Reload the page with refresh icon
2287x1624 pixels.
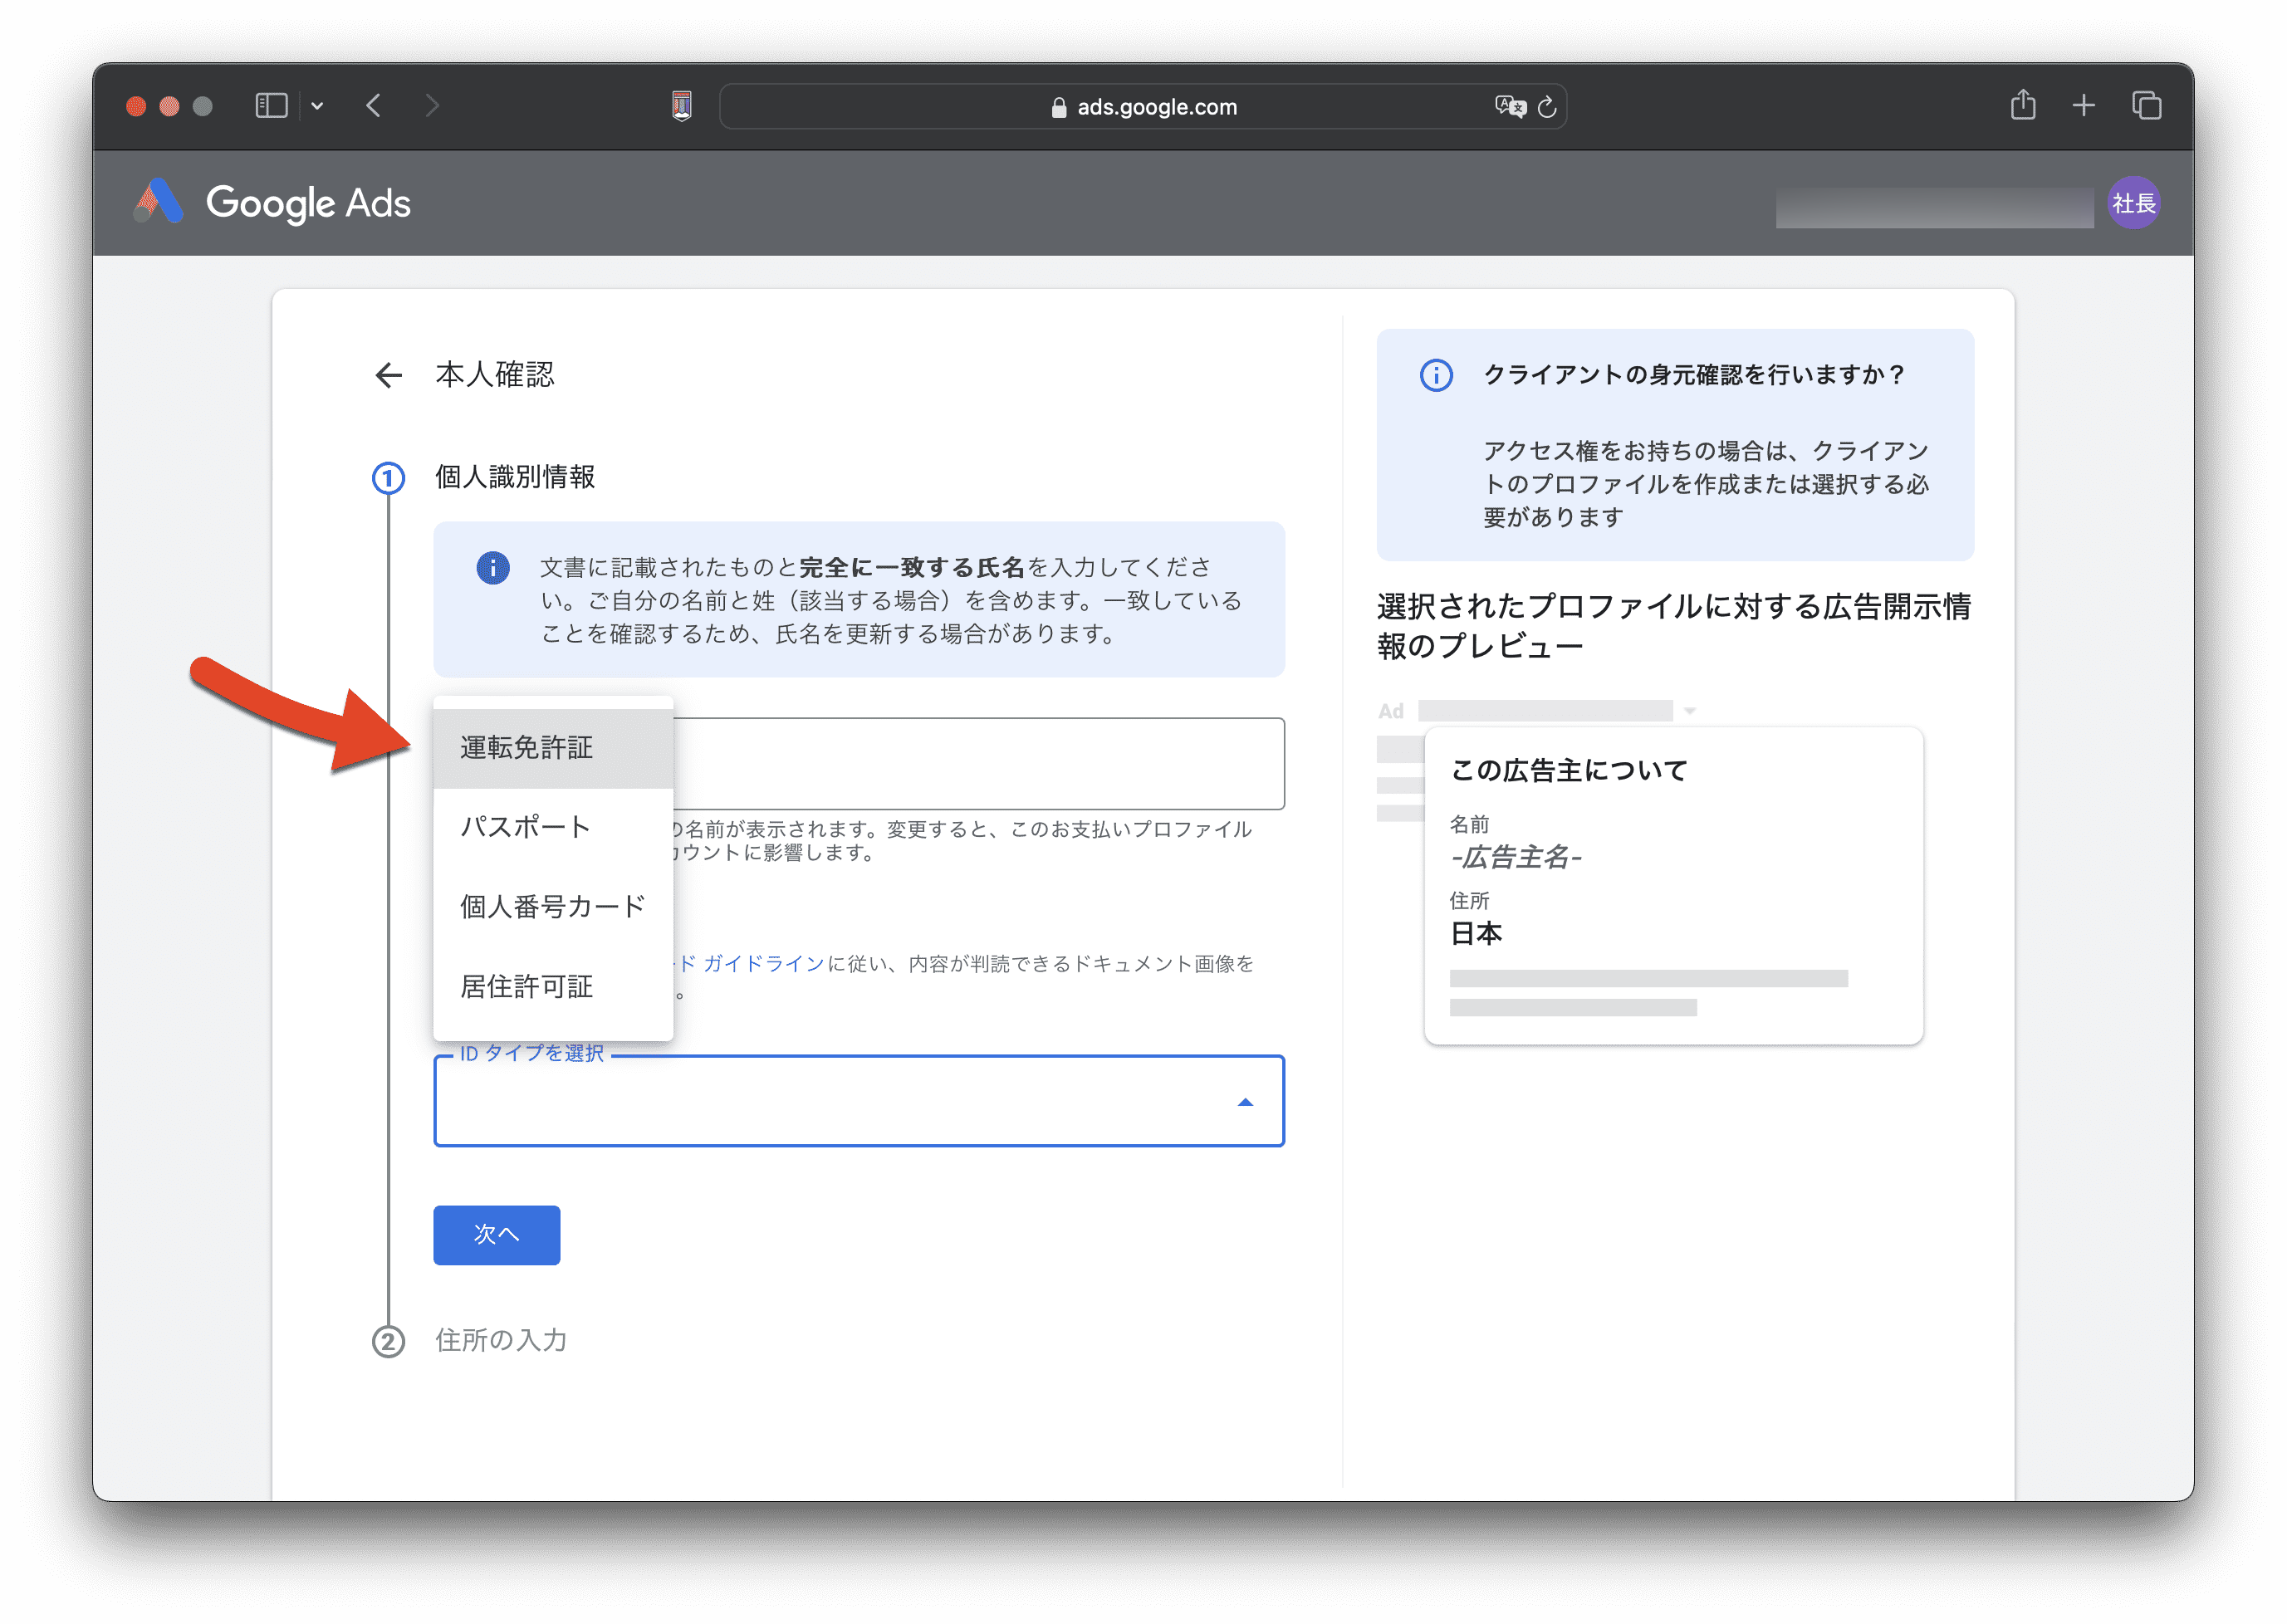1547,106
